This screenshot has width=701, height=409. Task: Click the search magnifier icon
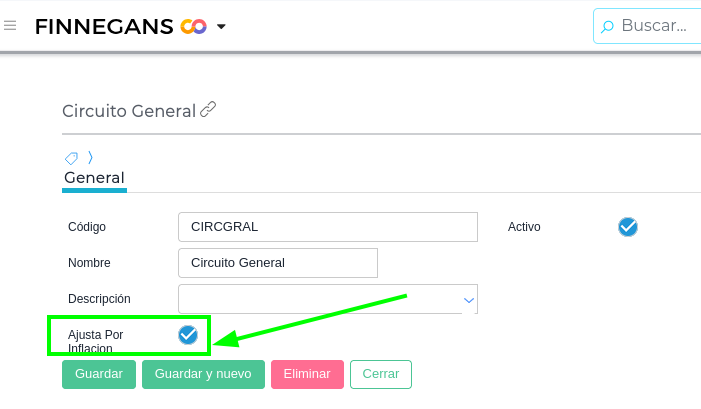[607, 27]
